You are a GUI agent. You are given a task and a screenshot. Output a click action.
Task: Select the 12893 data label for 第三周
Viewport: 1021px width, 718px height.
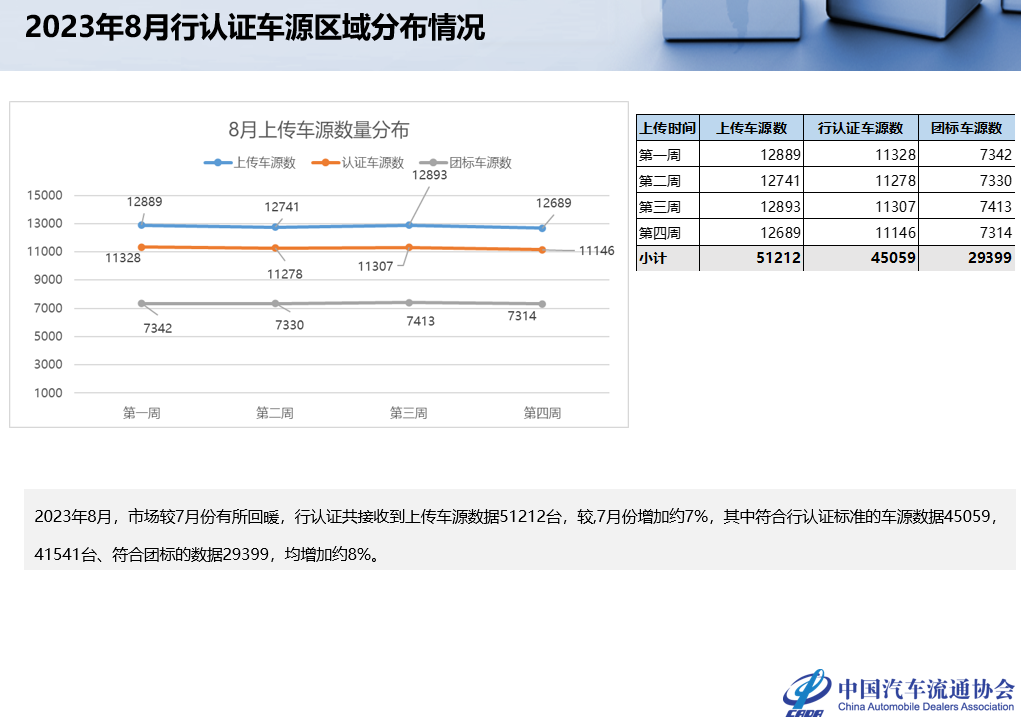click(429, 174)
